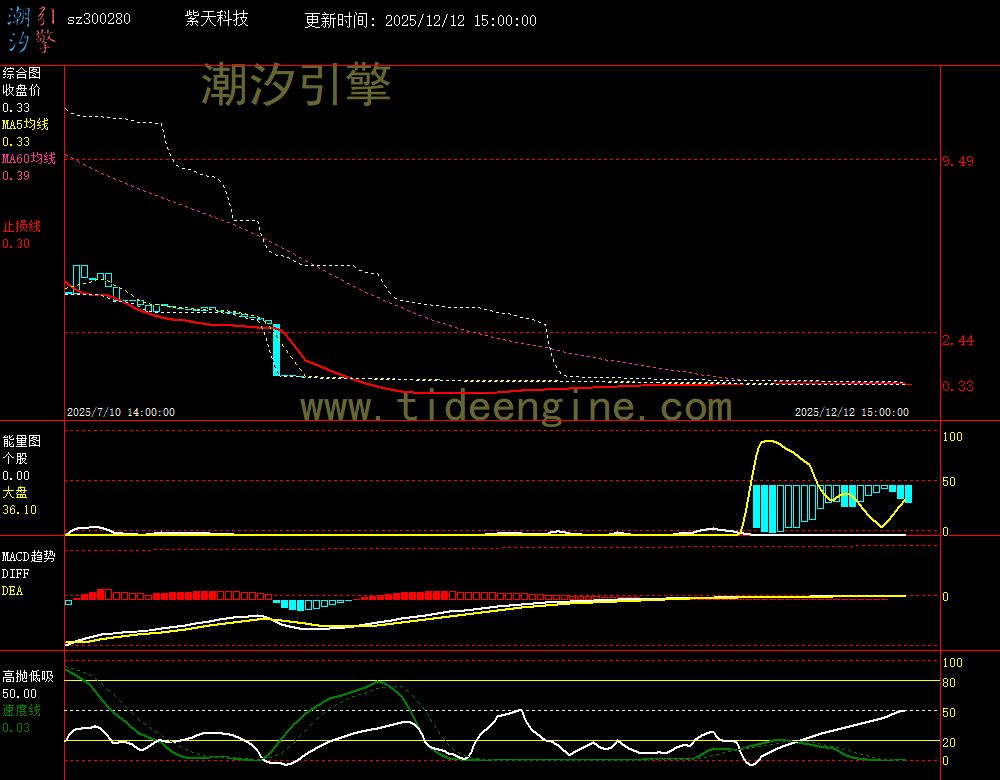Image resolution: width=1000 pixels, height=780 pixels.
Task: Click the 更新时间 timestamp in header
Action: point(420,21)
